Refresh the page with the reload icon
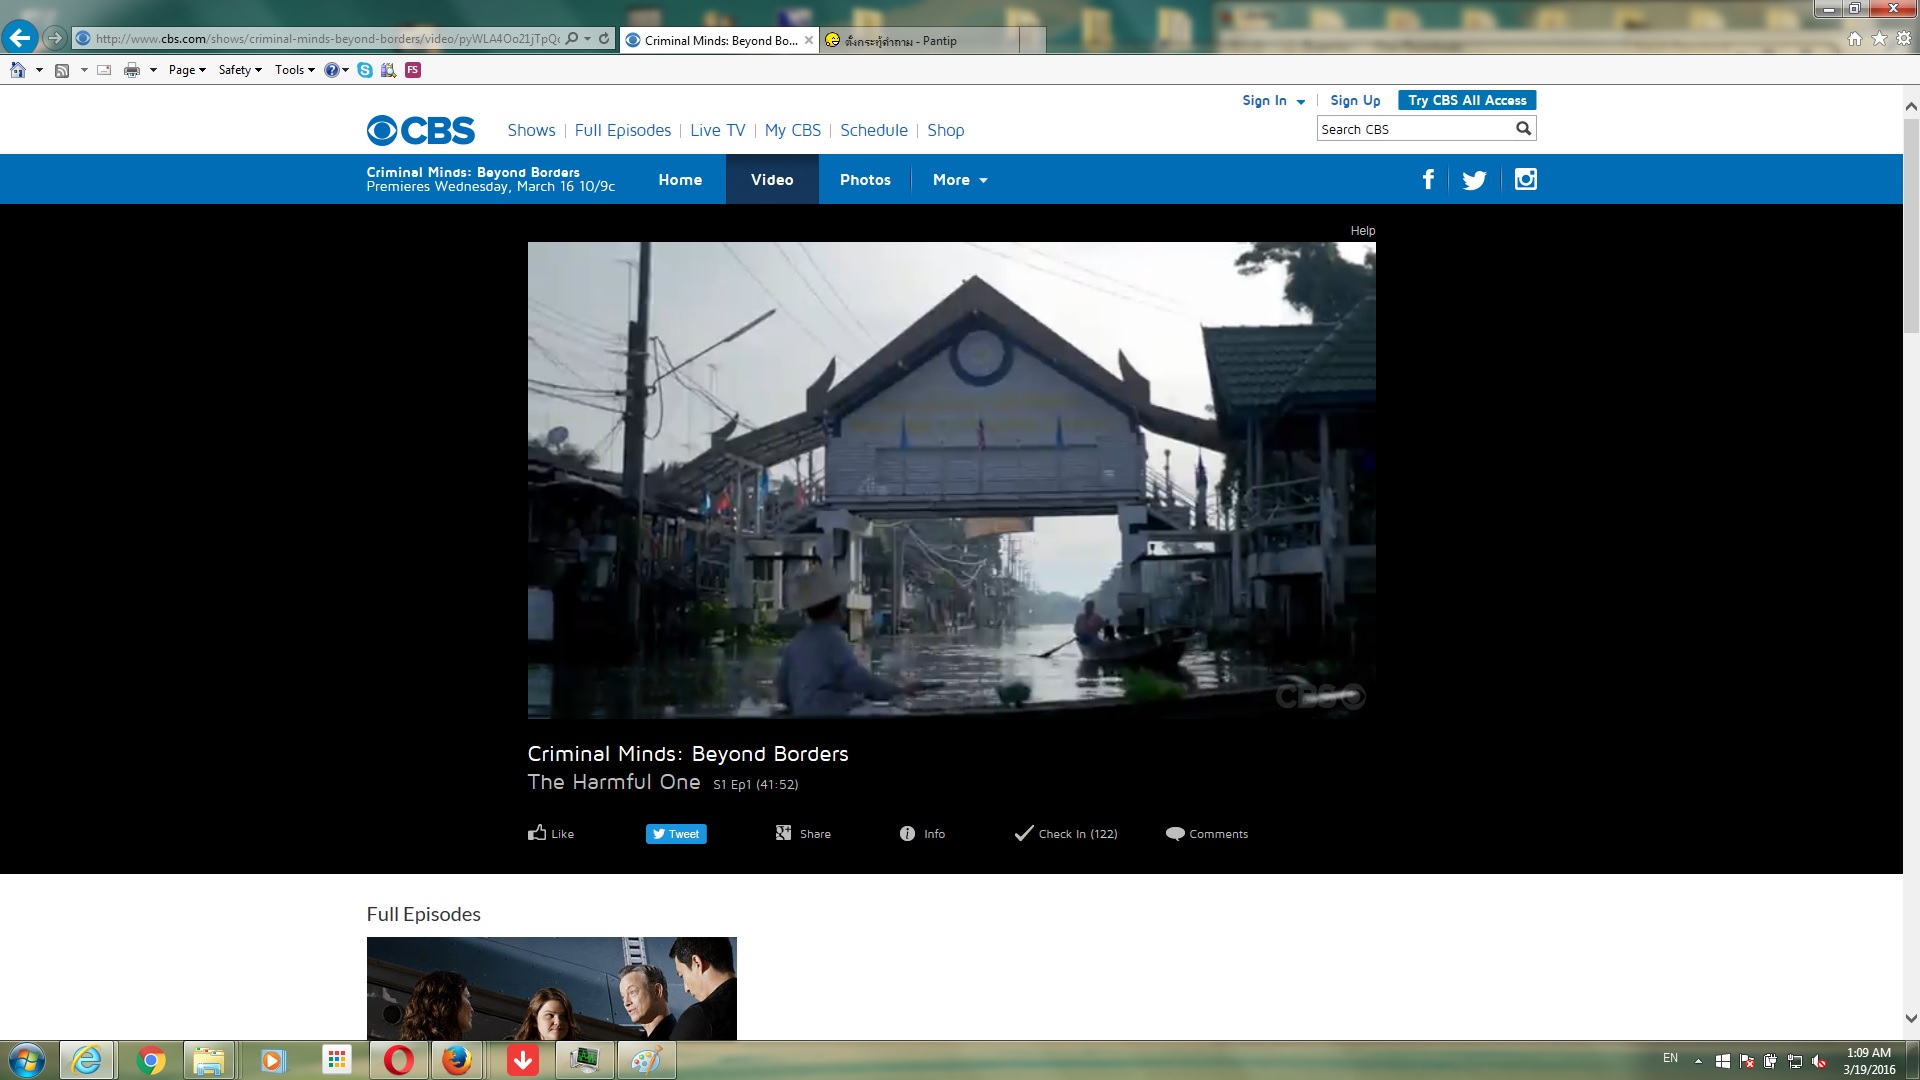The image size is (1920, 1080). (x=604, y=38)
